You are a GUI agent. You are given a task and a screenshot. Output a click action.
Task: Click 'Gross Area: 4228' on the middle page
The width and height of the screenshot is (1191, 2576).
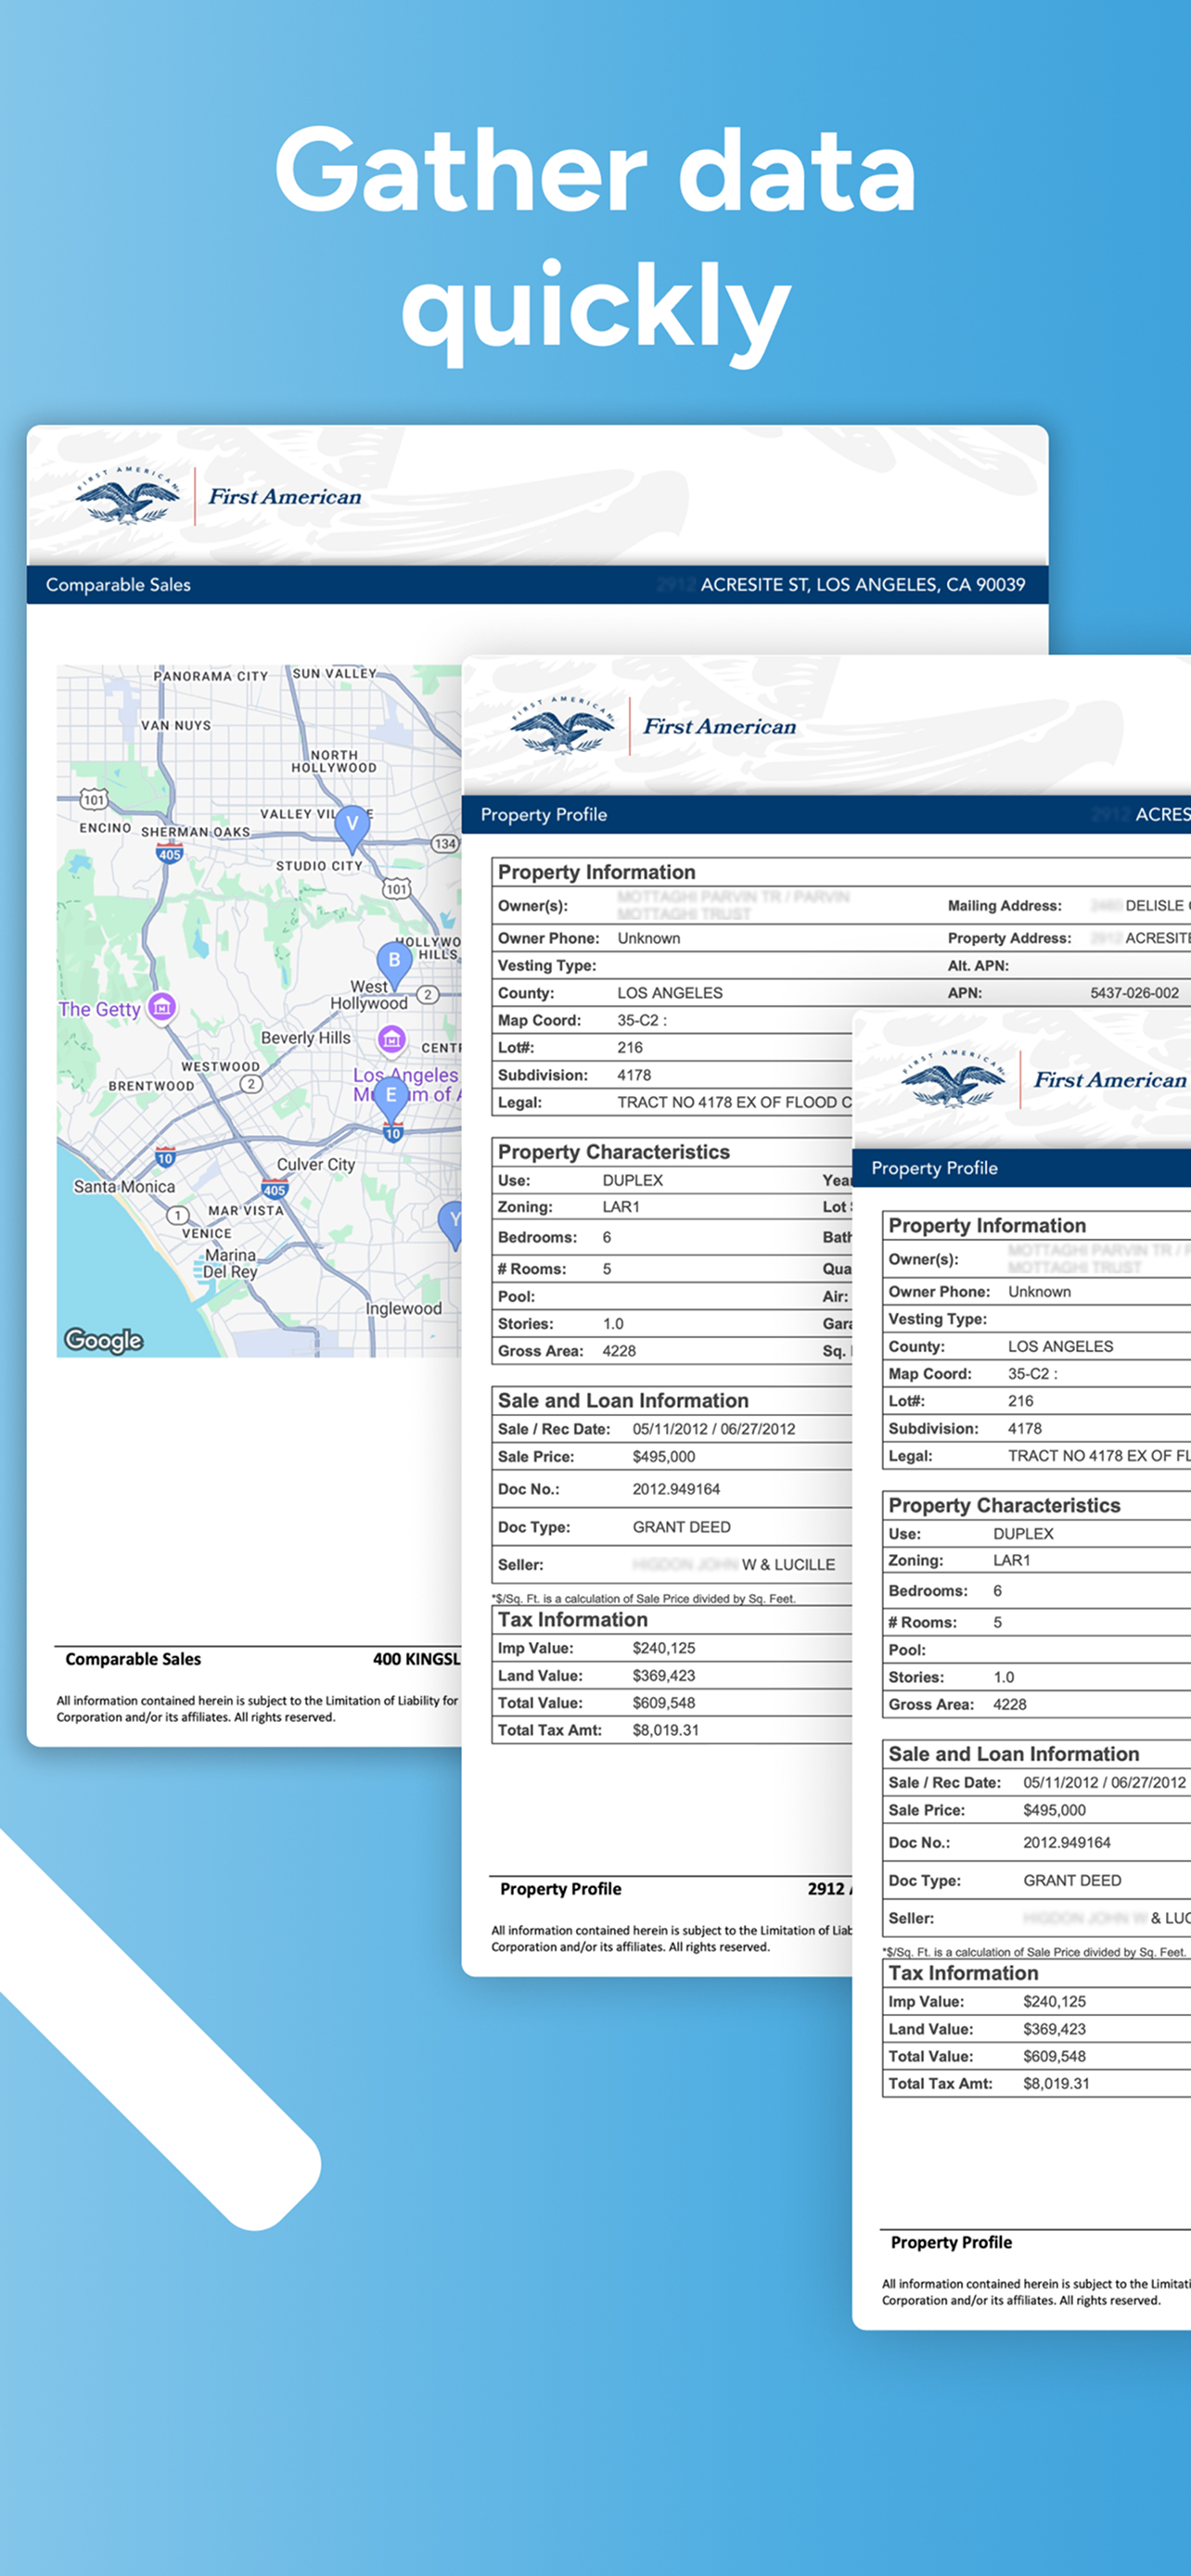pyautogui.click(x=566, y=1350)
